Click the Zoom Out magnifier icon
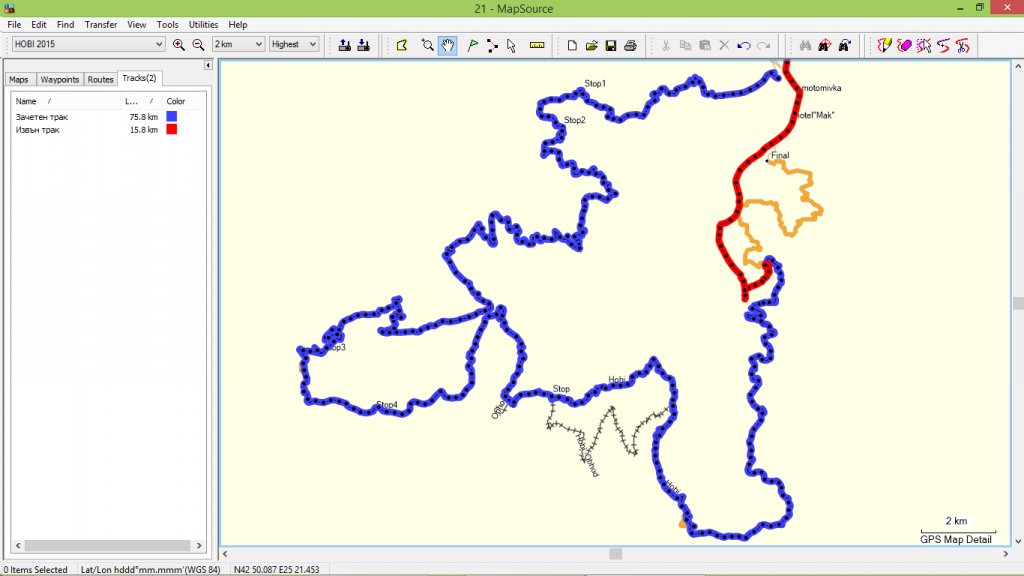1024x576 pixels. 199,44
